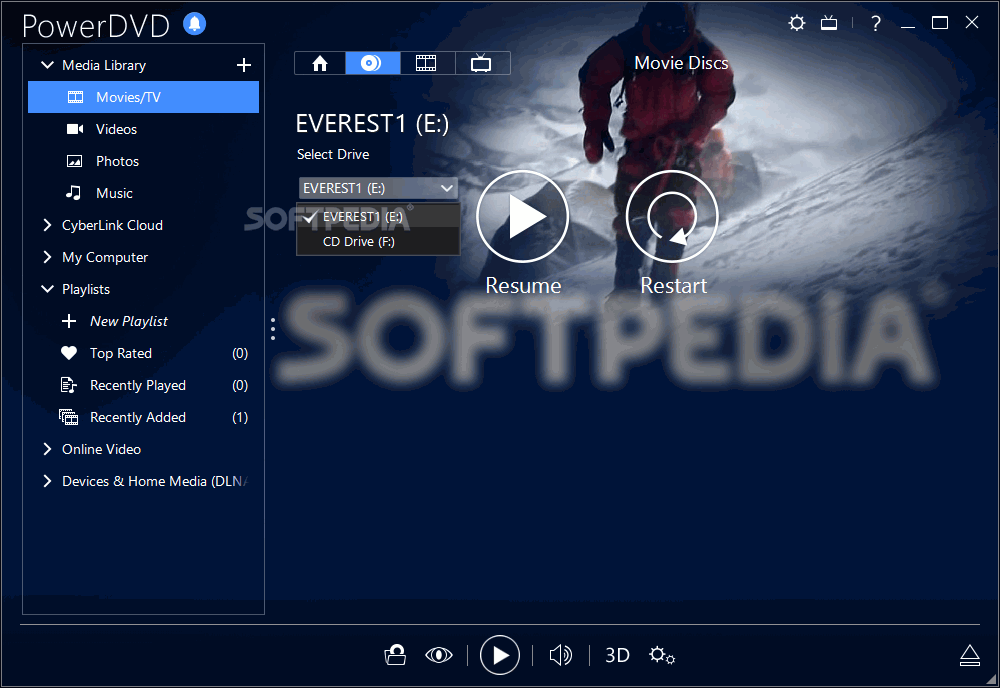Toggle the TrueTheater eye icon

[x=439, y=655]
